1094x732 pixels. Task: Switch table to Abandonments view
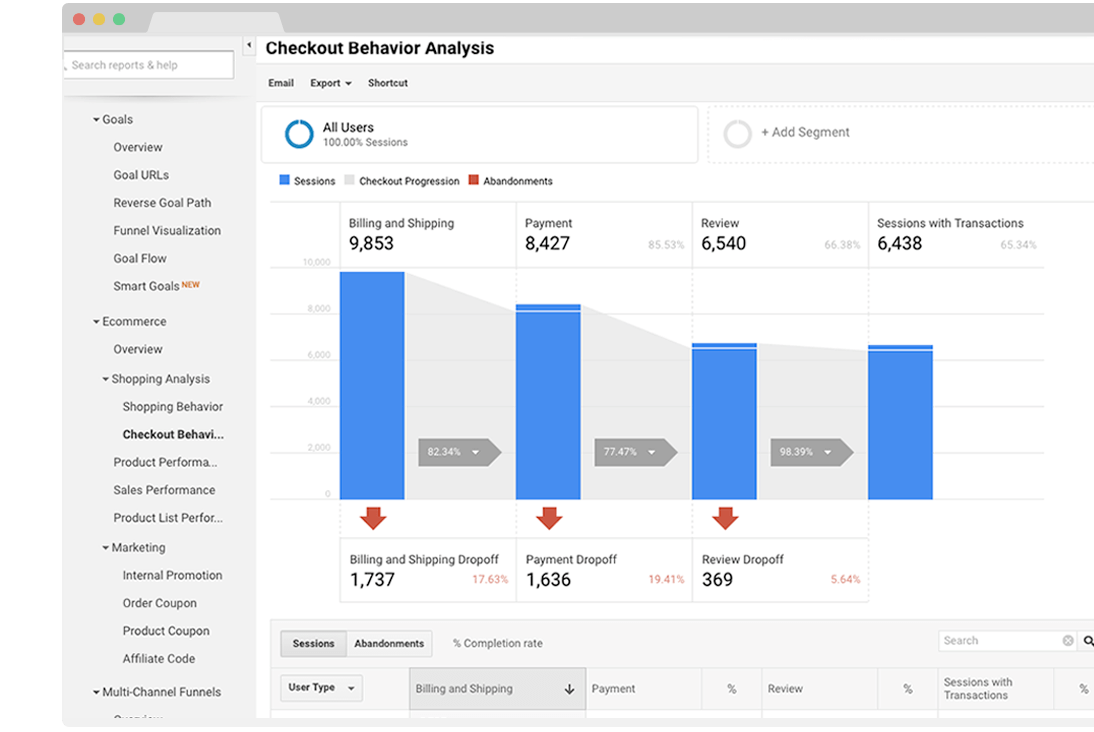tap(389, 643)
